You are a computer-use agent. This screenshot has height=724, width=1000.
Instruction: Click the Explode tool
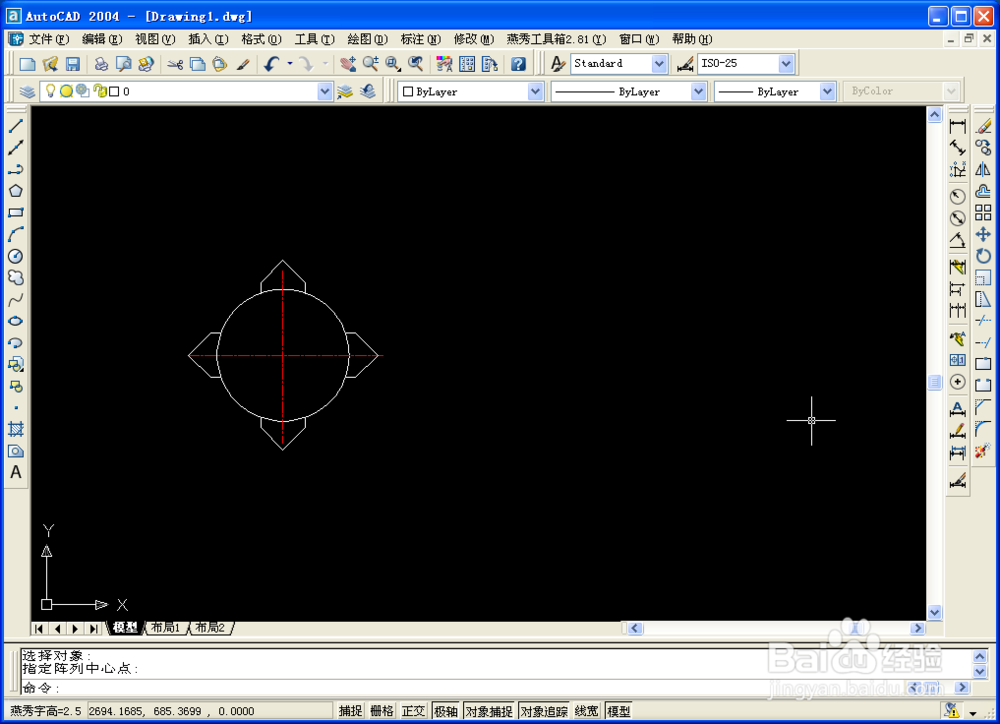point(983,450)
